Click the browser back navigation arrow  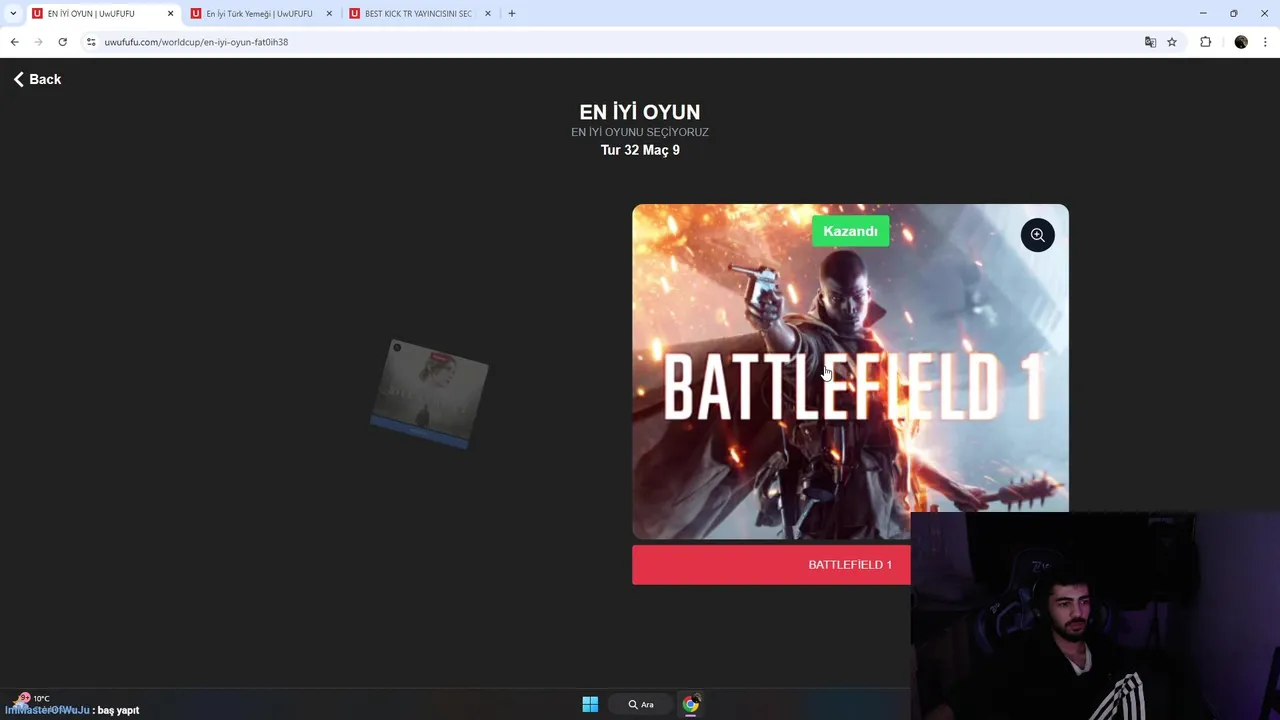[x=14, y=42]
